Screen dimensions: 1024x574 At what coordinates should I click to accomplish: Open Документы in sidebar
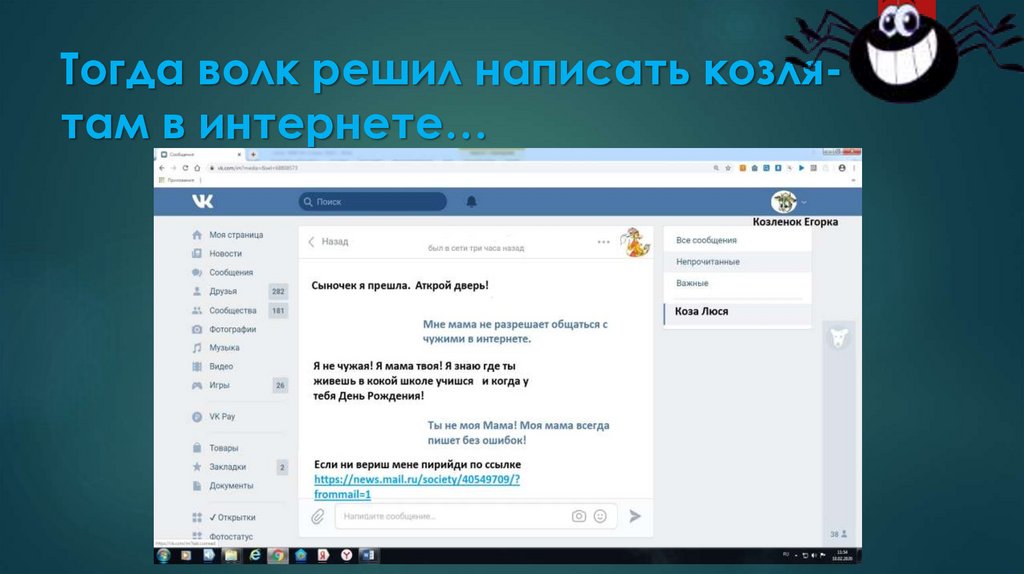click(x=231, y=486)
